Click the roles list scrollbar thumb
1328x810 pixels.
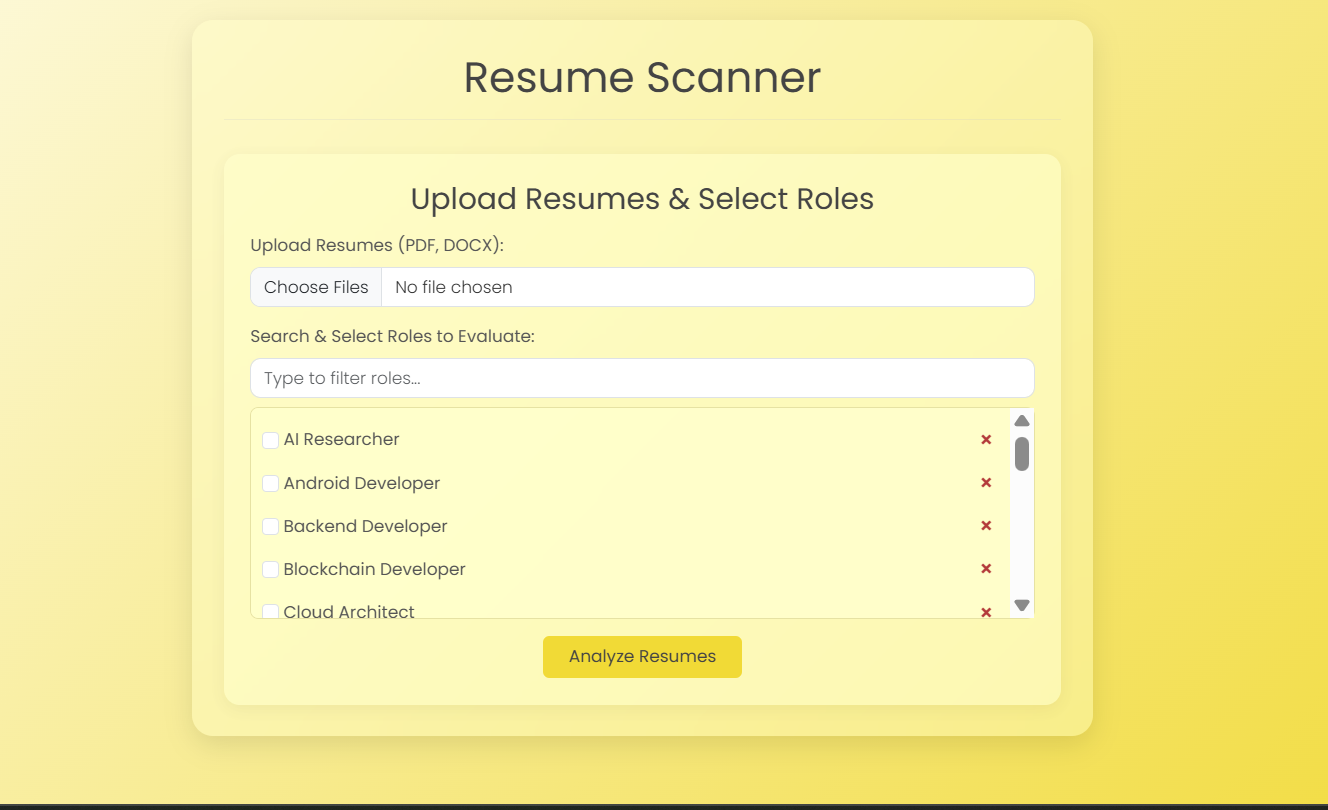1022,454
